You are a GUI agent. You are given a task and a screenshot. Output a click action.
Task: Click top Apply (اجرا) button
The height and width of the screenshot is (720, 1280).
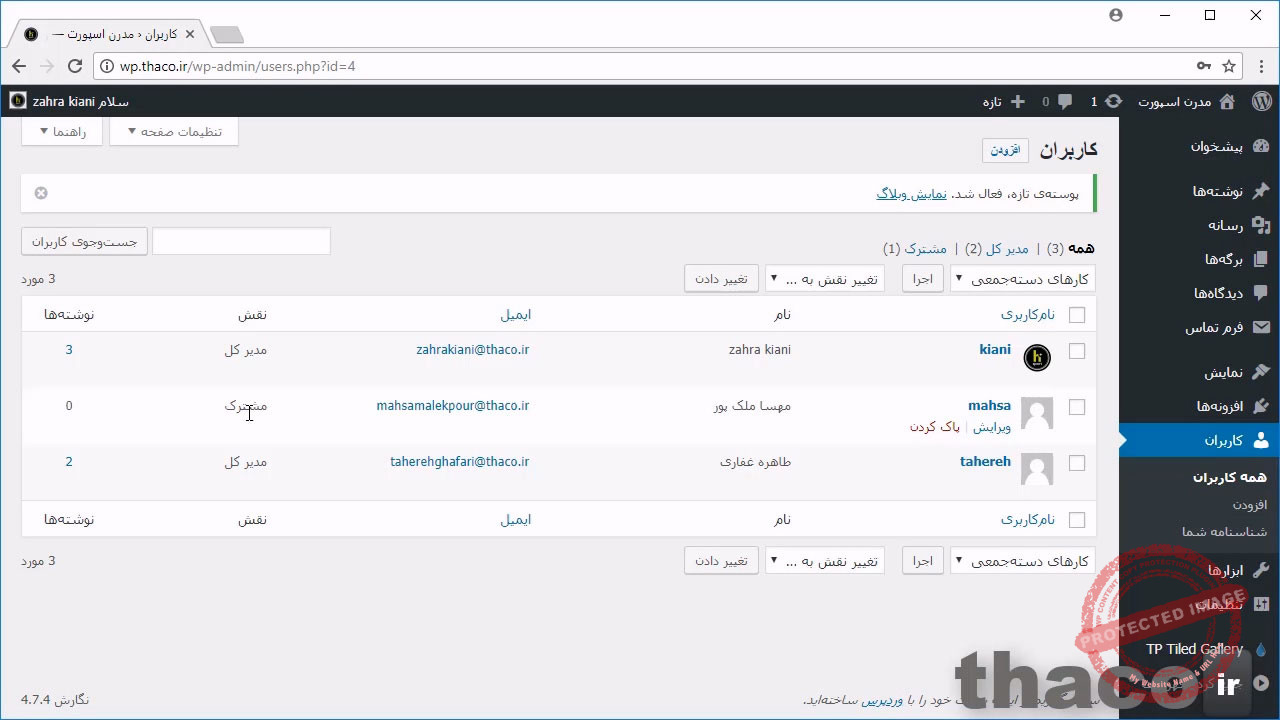[923, 279]
